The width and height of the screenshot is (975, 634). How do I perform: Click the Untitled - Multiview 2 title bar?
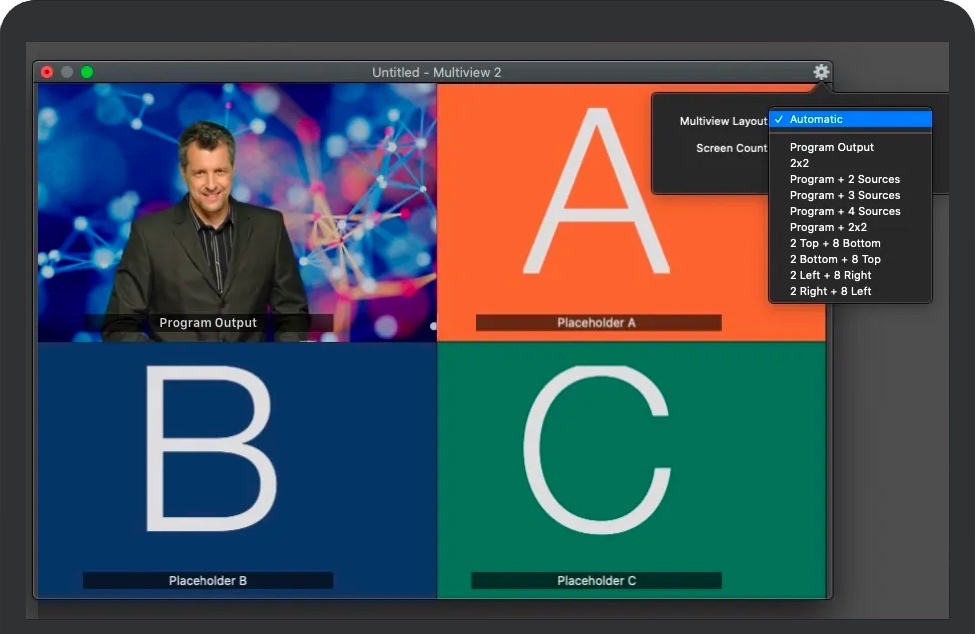[436, 72]
